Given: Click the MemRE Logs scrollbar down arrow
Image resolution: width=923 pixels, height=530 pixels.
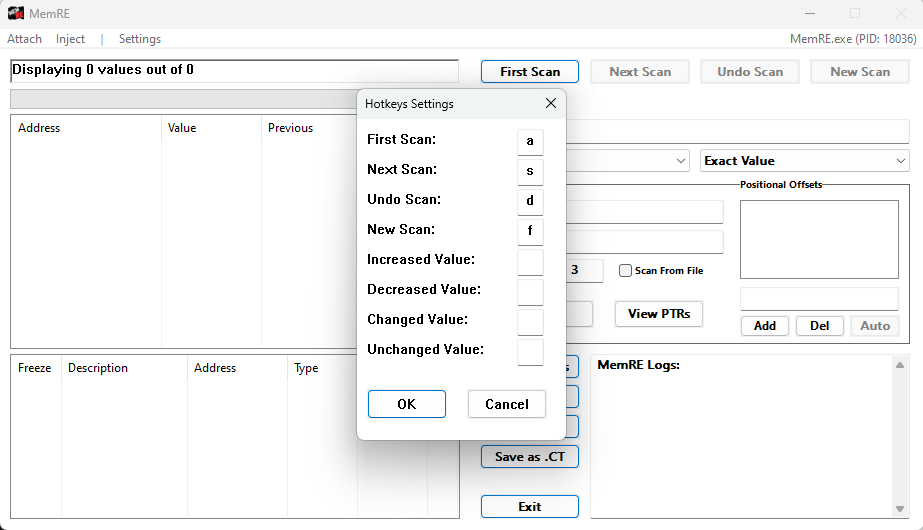Looking at the screenshot, I should click(x=901, y=508).
